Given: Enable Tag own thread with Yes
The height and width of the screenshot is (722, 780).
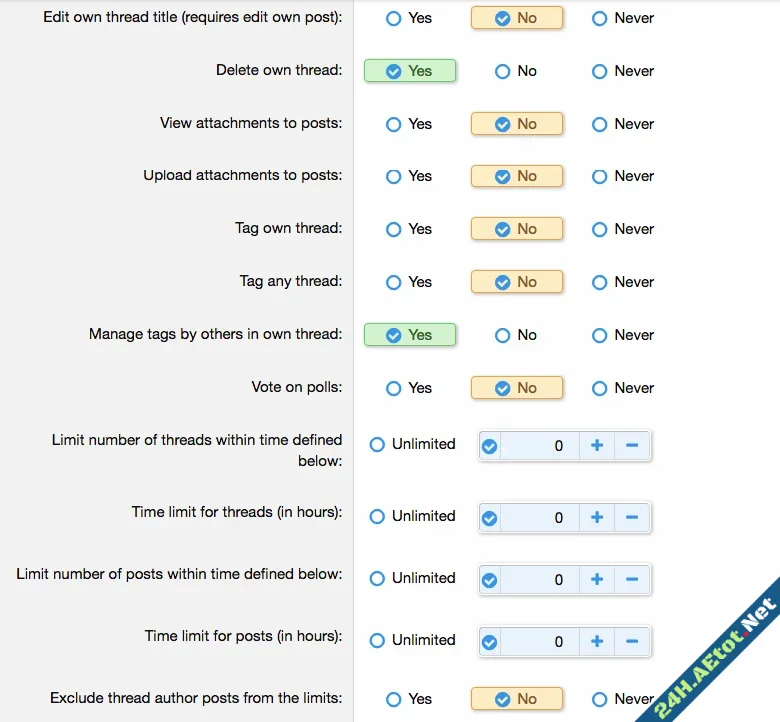Looking at the screenshot, I should [394, 229].
